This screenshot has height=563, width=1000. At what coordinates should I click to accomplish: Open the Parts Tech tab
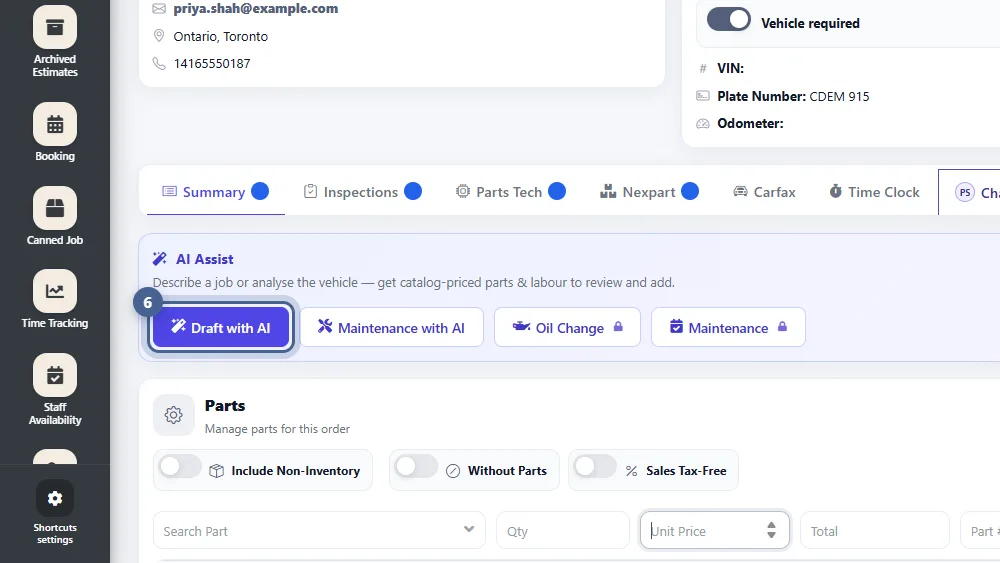[x=510, y=192]
